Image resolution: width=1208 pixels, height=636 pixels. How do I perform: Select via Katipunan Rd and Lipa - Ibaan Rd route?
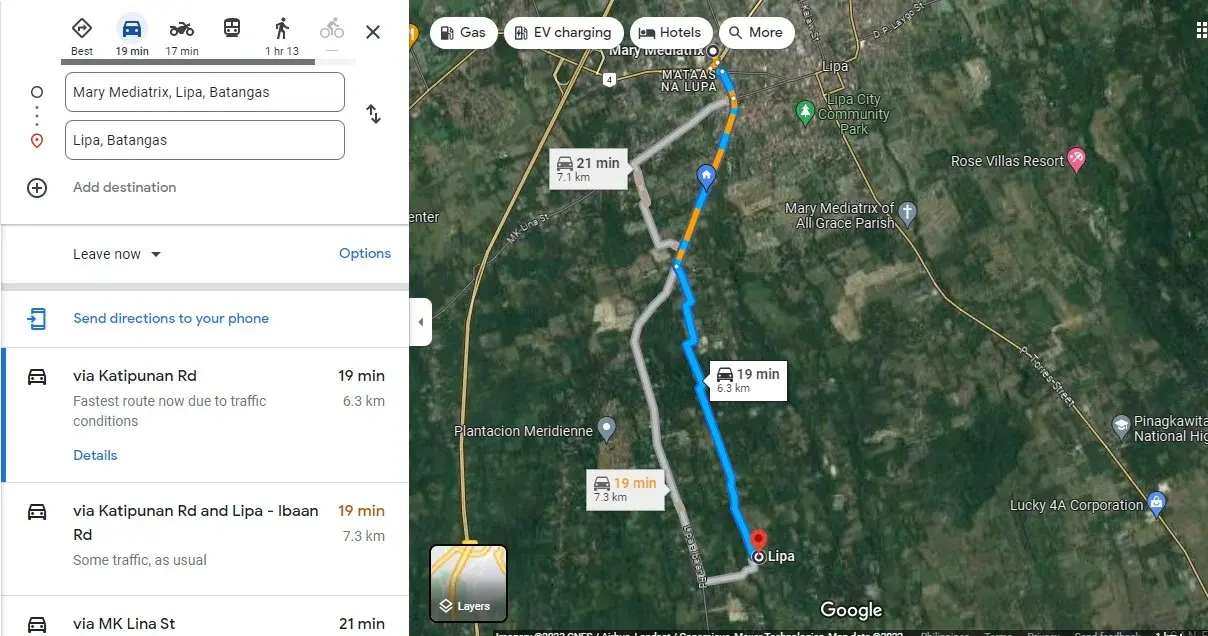coord(205,539)
